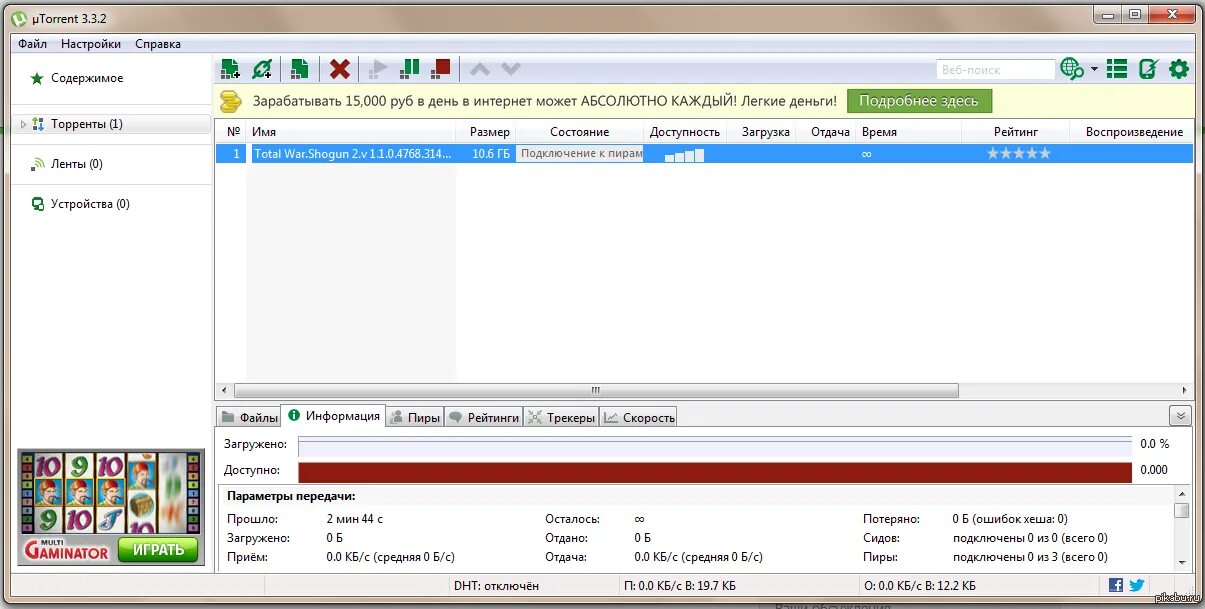Switch to the Трекеры tab
This screenshot has width=1205, height=609.
pyautogui.click(x=561, y=418)
